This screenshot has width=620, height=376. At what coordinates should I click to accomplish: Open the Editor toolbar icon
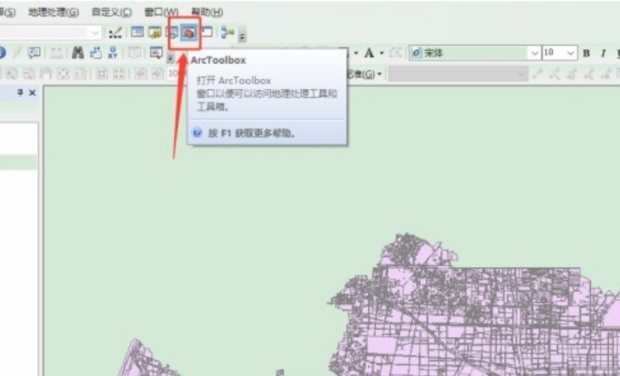point(115,33)
